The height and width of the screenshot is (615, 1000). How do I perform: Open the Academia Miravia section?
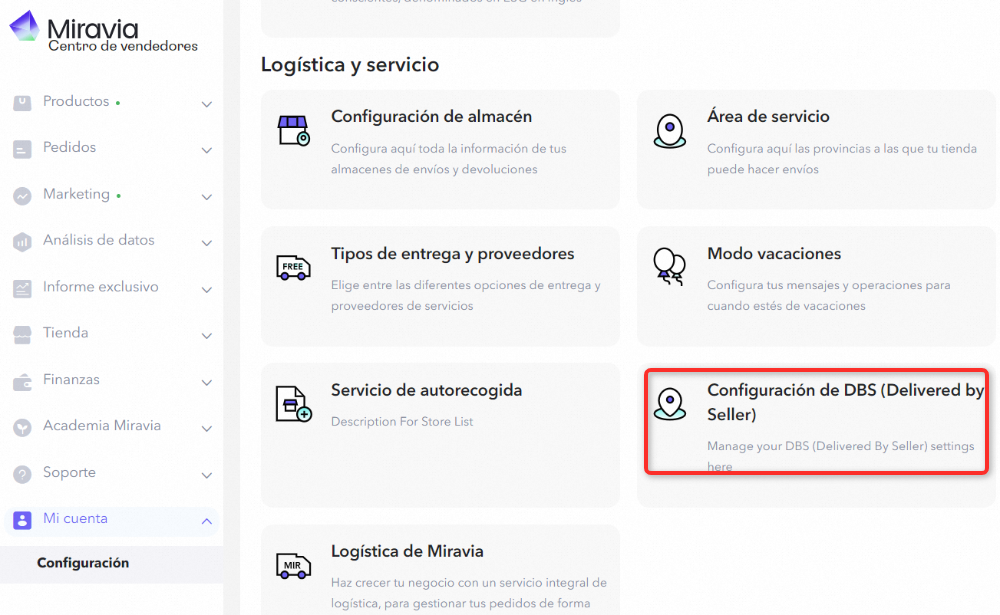[x=102, y=426]
